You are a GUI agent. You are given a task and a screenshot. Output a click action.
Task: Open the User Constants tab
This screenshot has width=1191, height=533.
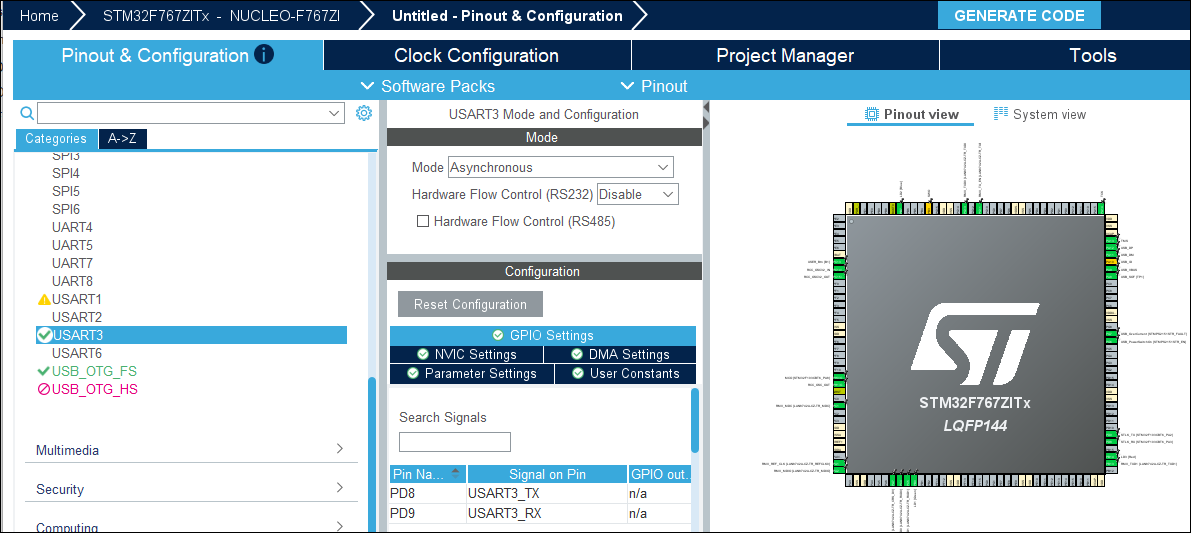625,374
